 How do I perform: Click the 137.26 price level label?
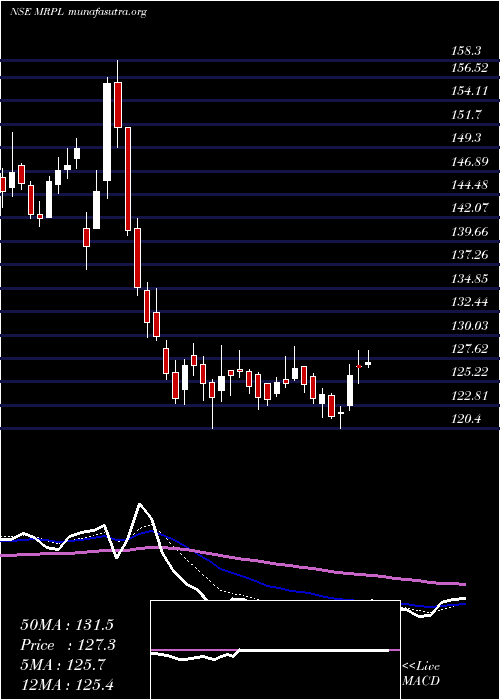point(470,255)
